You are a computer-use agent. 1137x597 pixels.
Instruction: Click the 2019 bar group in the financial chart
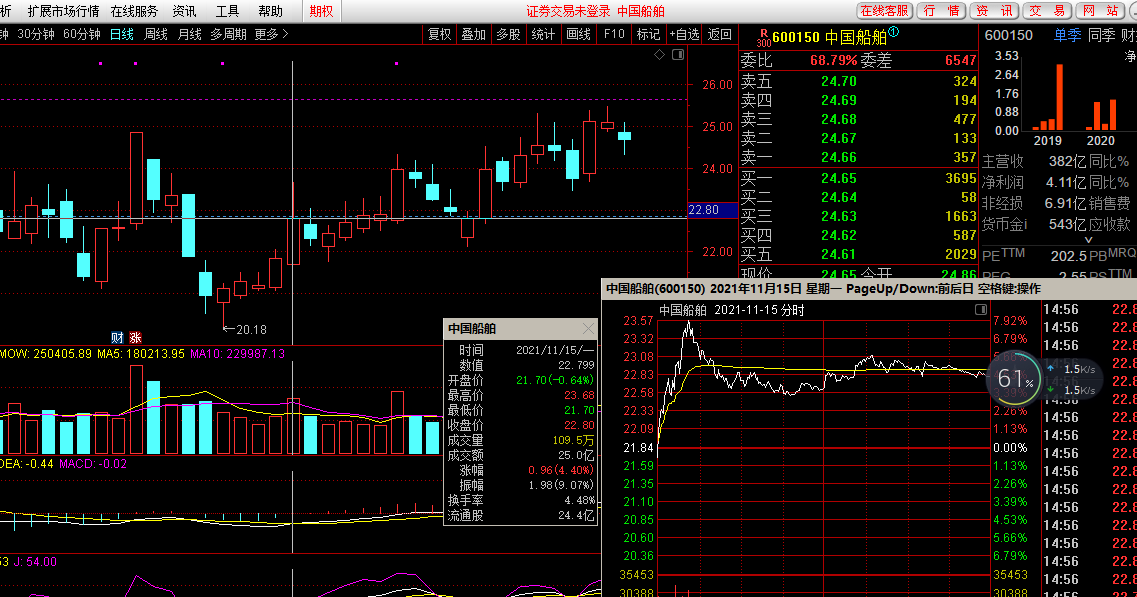(1046, 97)
